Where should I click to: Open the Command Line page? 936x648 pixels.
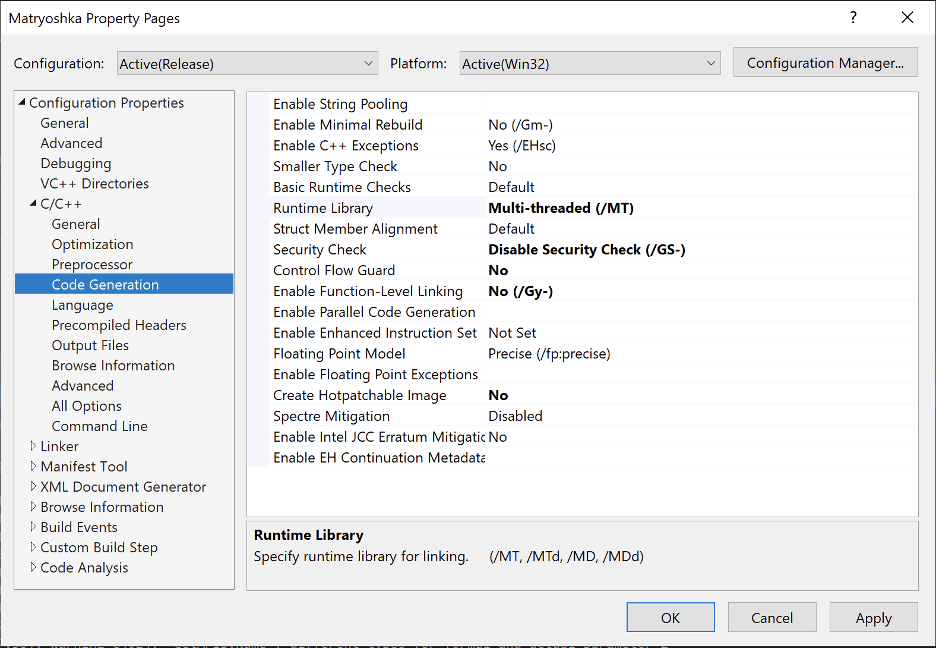(x=99, y=426)
